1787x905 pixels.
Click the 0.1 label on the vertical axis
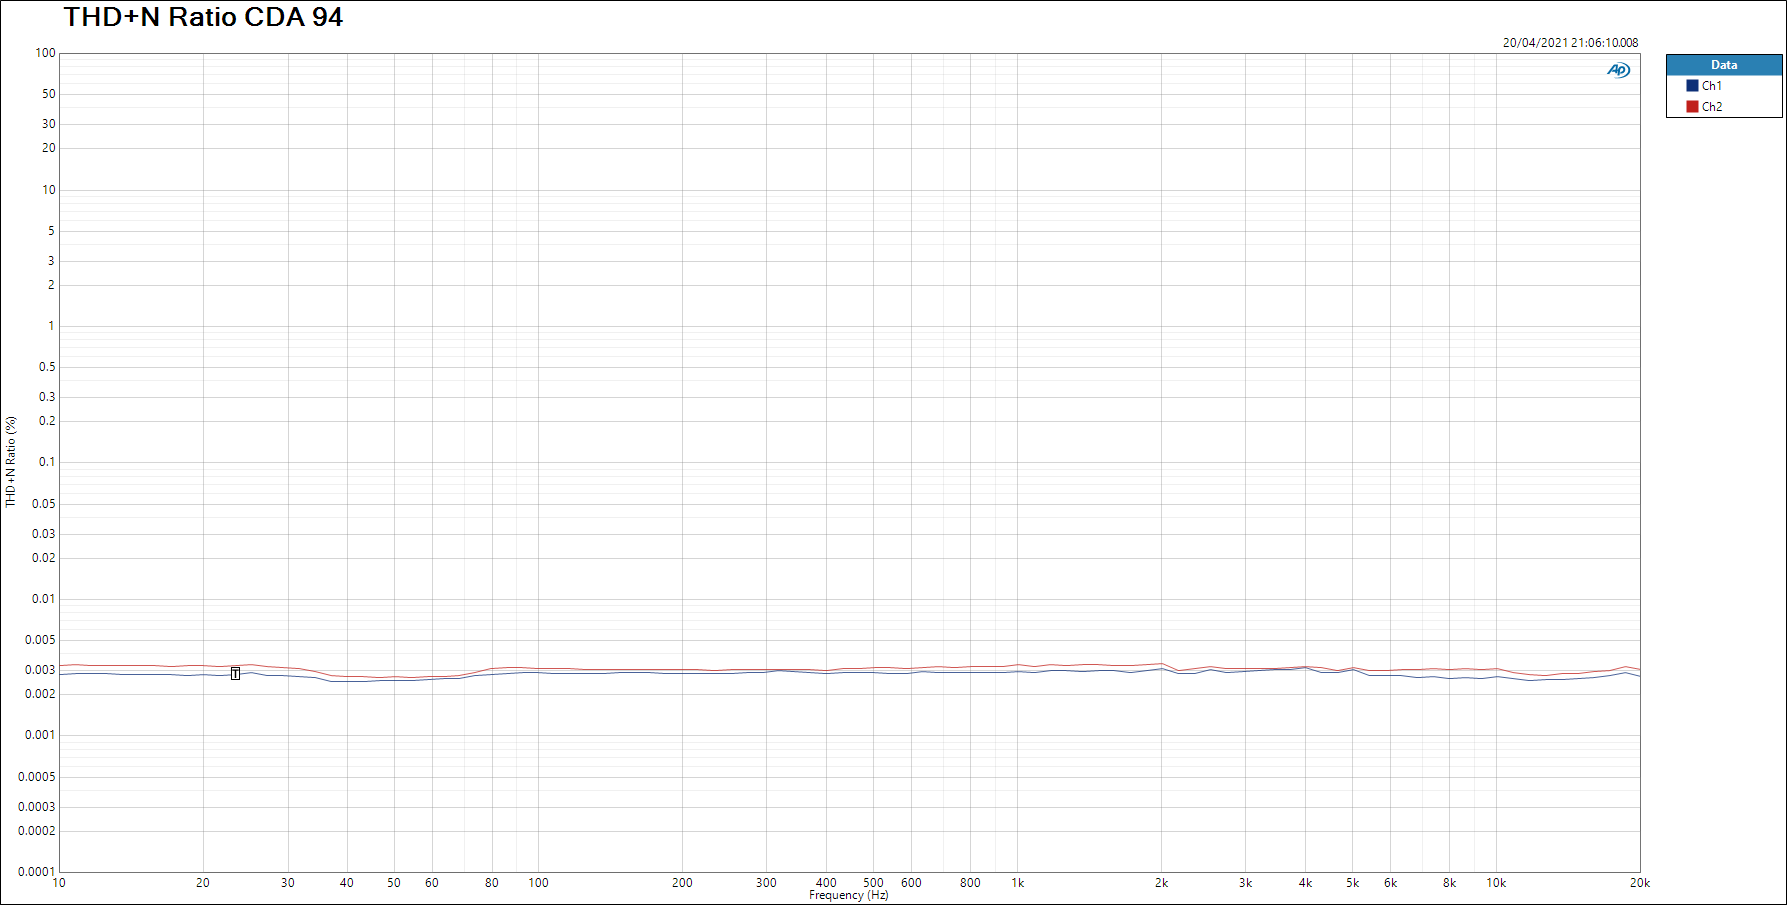tap(47, 462)
